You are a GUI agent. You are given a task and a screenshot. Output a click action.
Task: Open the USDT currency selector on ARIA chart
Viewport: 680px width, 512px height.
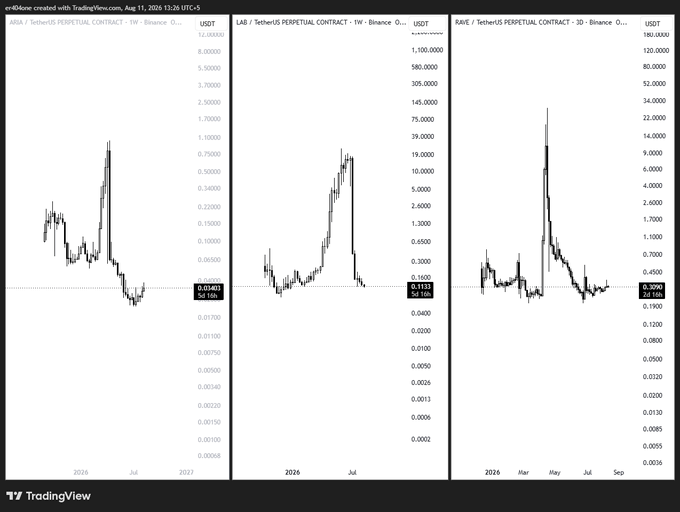[211, 23]
